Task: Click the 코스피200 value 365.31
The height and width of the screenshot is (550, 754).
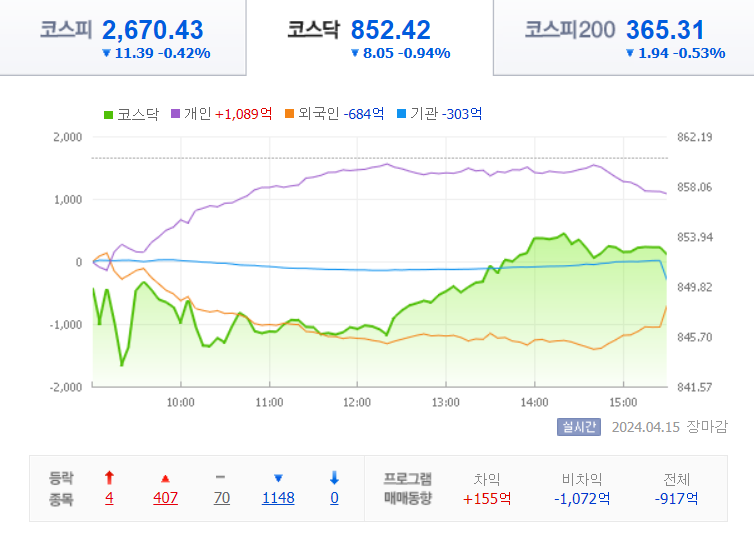Action: [x=665, y=30]
